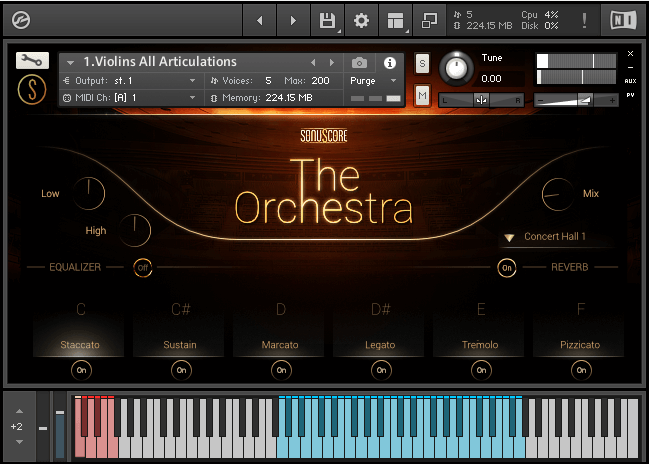This screenshot has width=649, height=464.
Task: Select the Marcato articulation slot
Action: coord(279,329)
